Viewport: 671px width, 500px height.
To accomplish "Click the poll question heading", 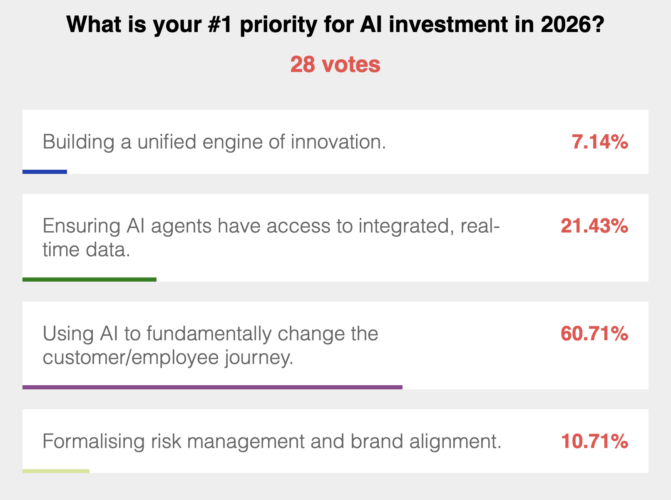I will [335, 24].
